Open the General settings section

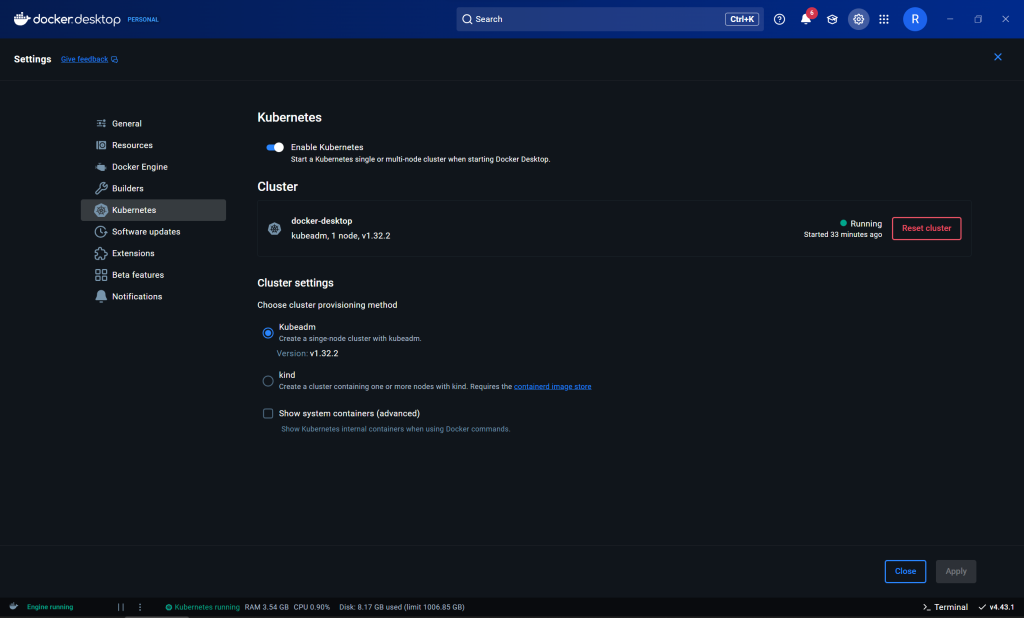tap(153, 123)
